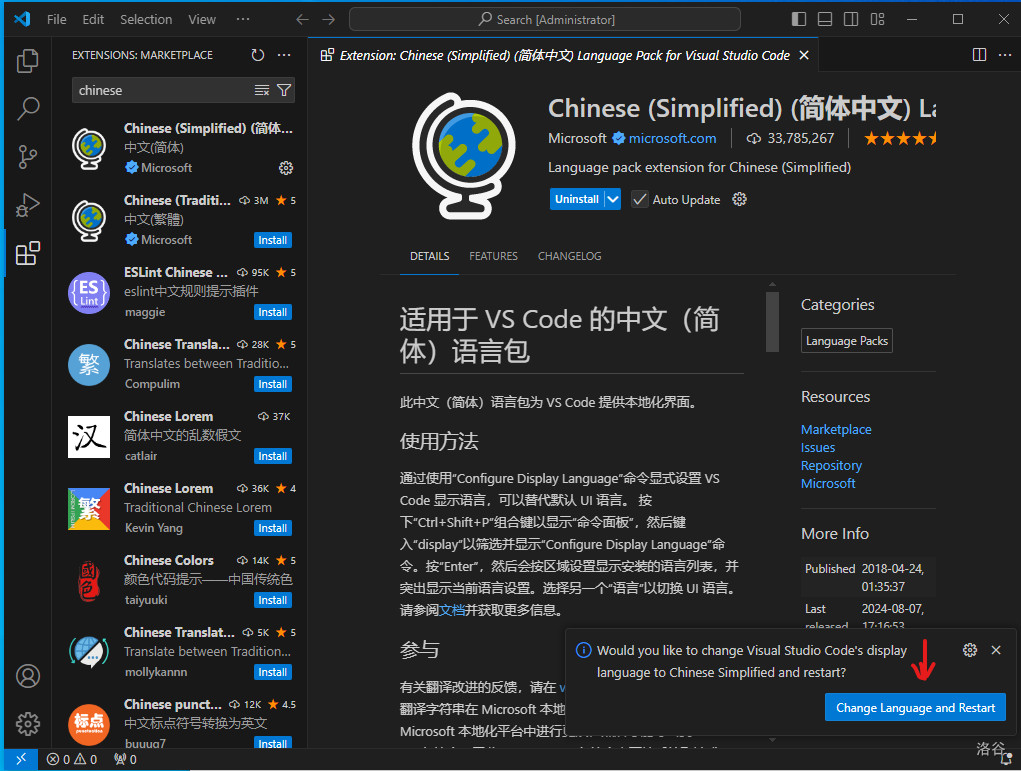Image resolution: width=1021 pixels, height=771 pixels.
Task: Click the Search [Administrator] command center
Action: tap(545, 20)
